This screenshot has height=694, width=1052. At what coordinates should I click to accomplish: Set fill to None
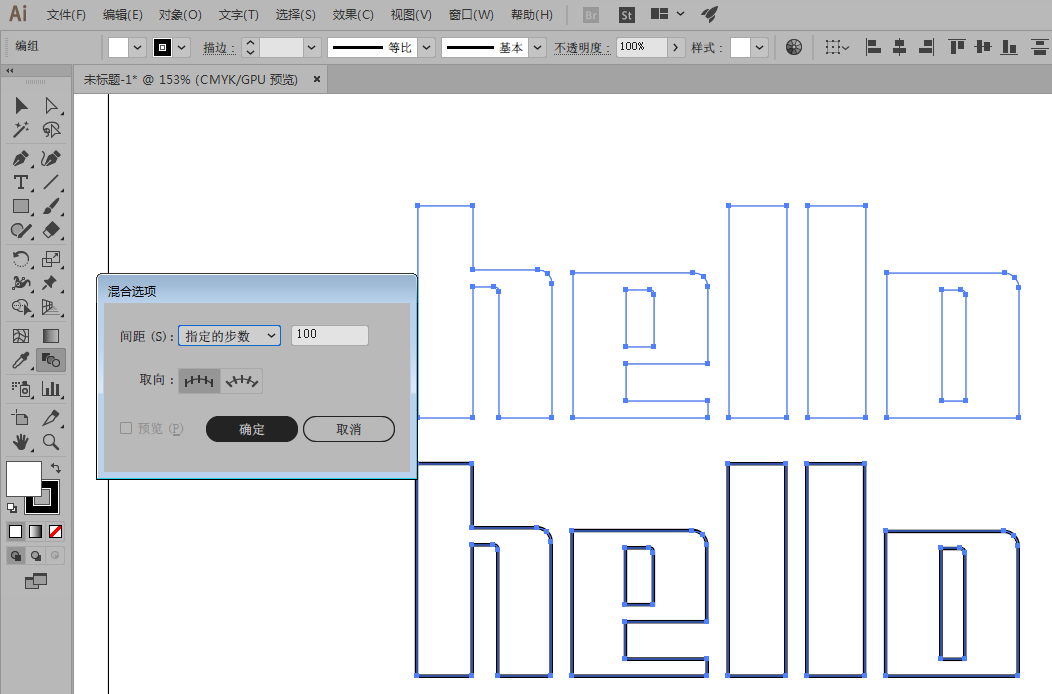(56, 532)
